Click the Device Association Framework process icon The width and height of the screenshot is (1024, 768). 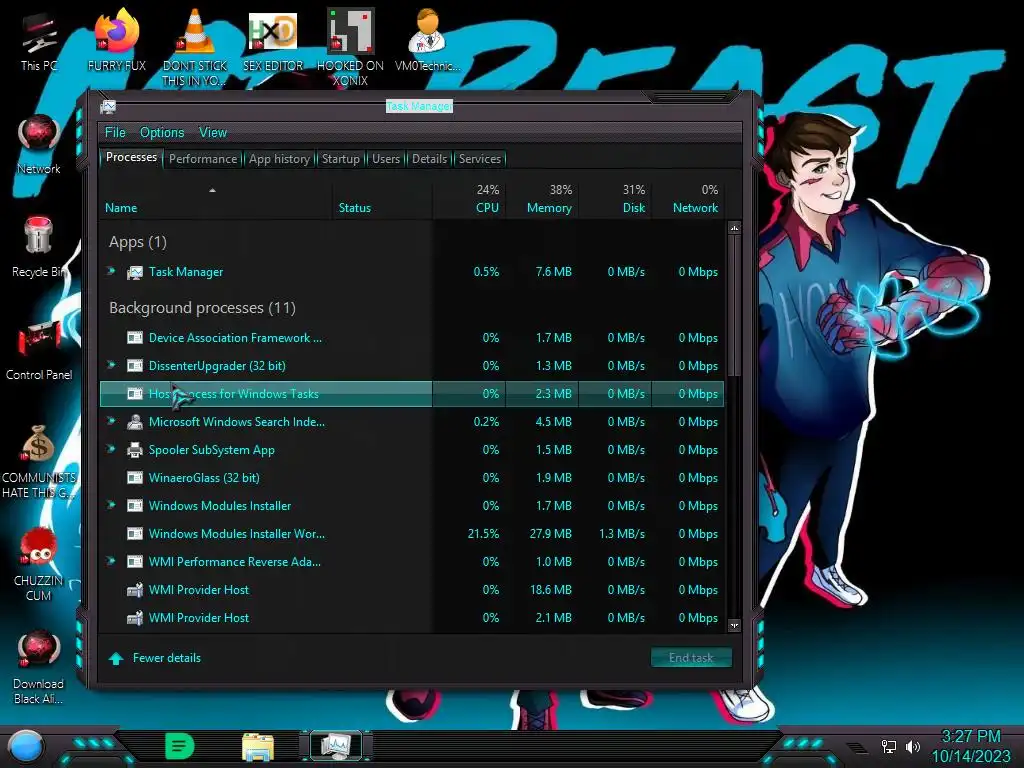coord(135,338)
